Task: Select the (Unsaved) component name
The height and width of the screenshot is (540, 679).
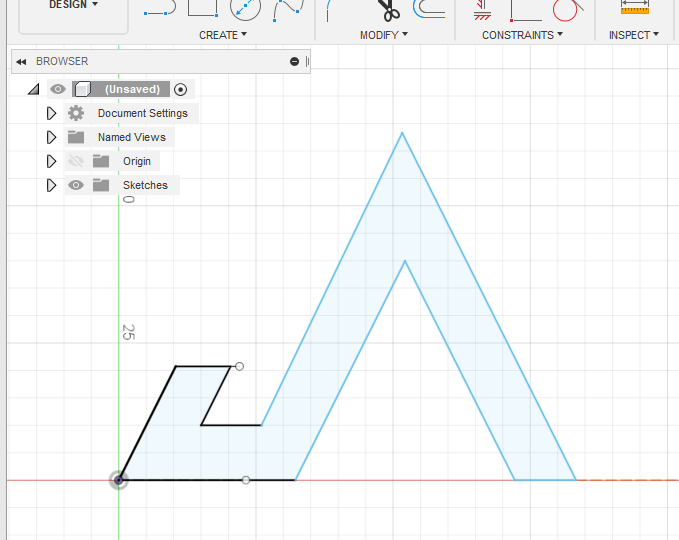Action: pyautogui.click(x=132, y=89)
